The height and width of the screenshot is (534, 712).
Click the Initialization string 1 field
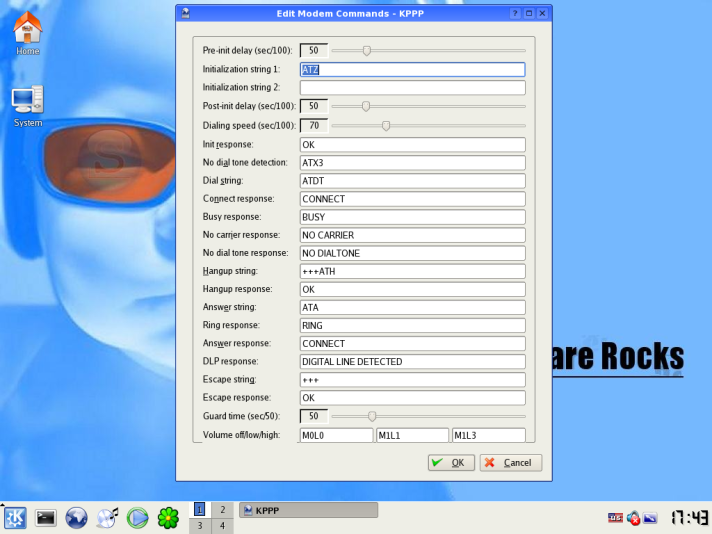tap(412, 69)
